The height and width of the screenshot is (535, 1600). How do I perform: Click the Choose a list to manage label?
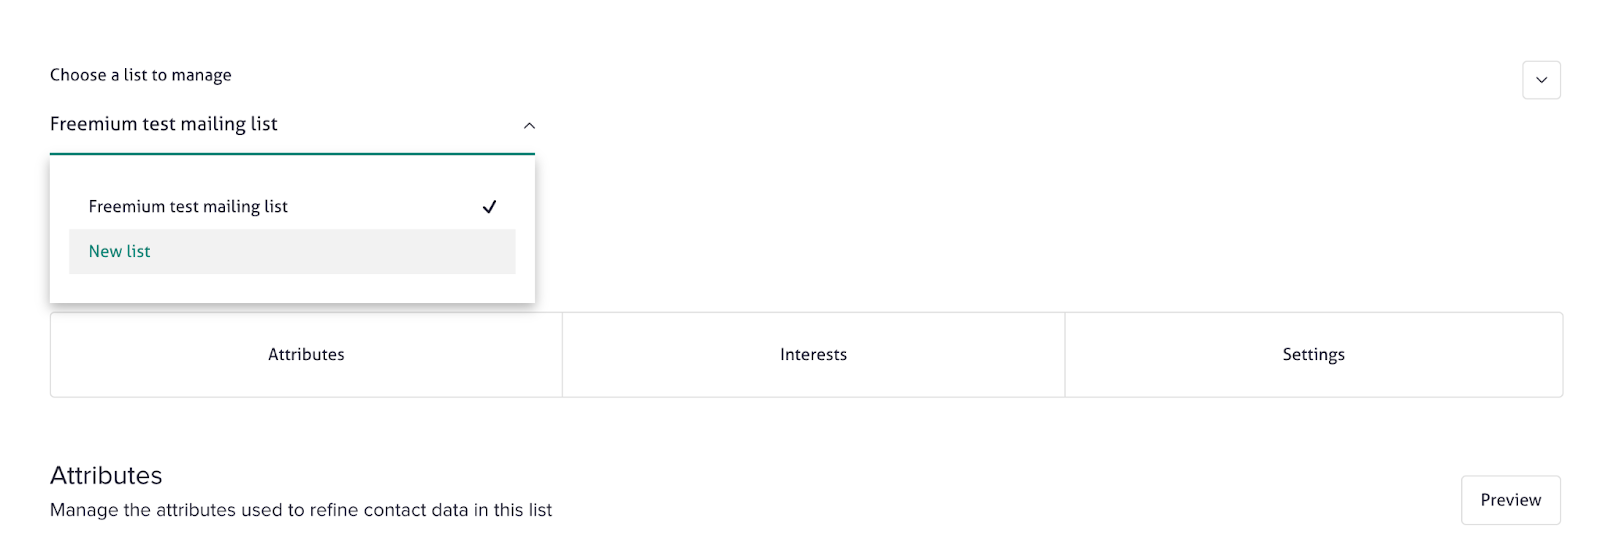coord(141,75)
